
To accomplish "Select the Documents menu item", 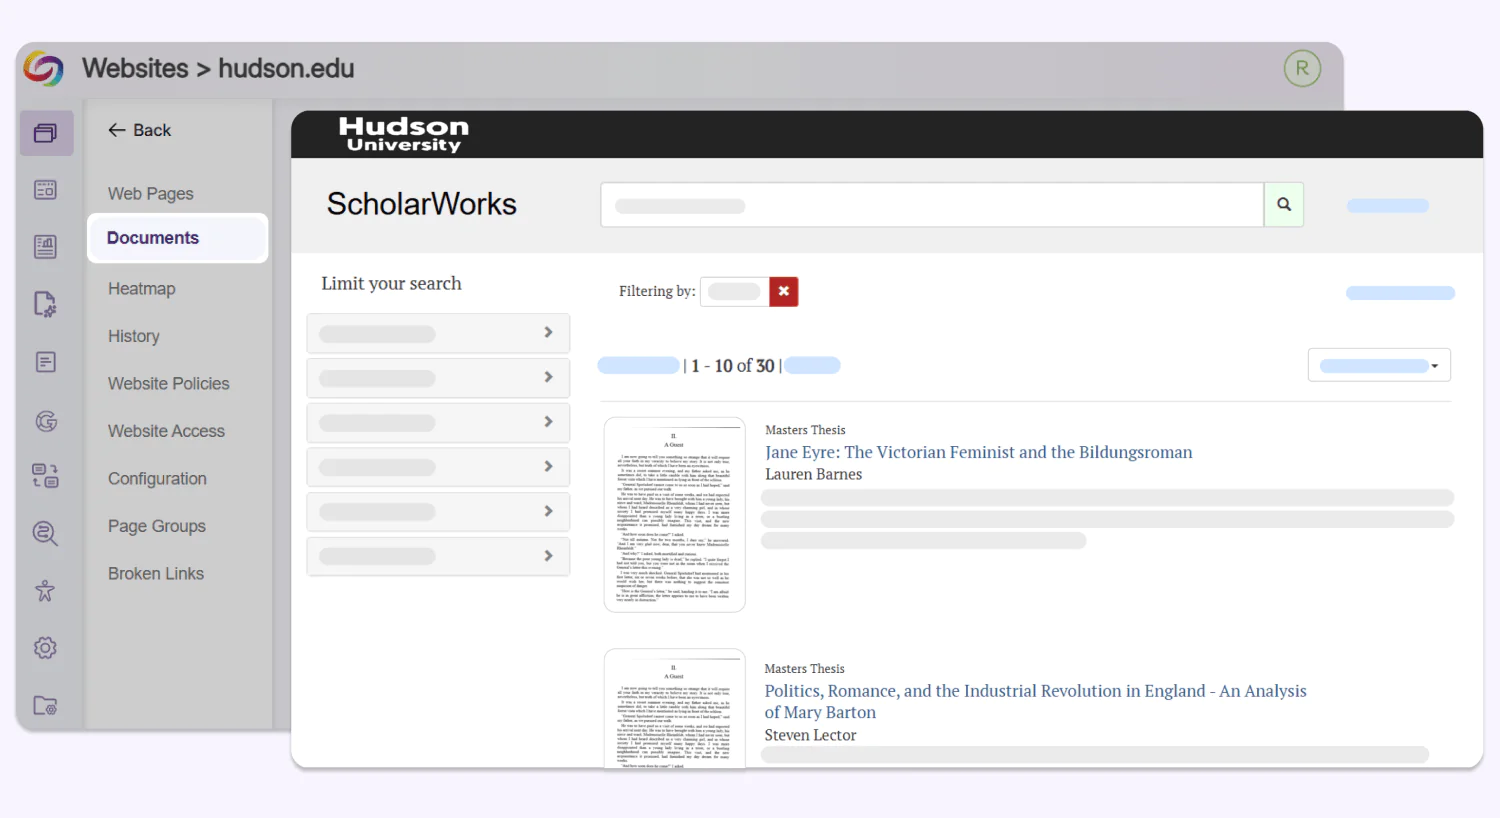I will pos(178,238).
